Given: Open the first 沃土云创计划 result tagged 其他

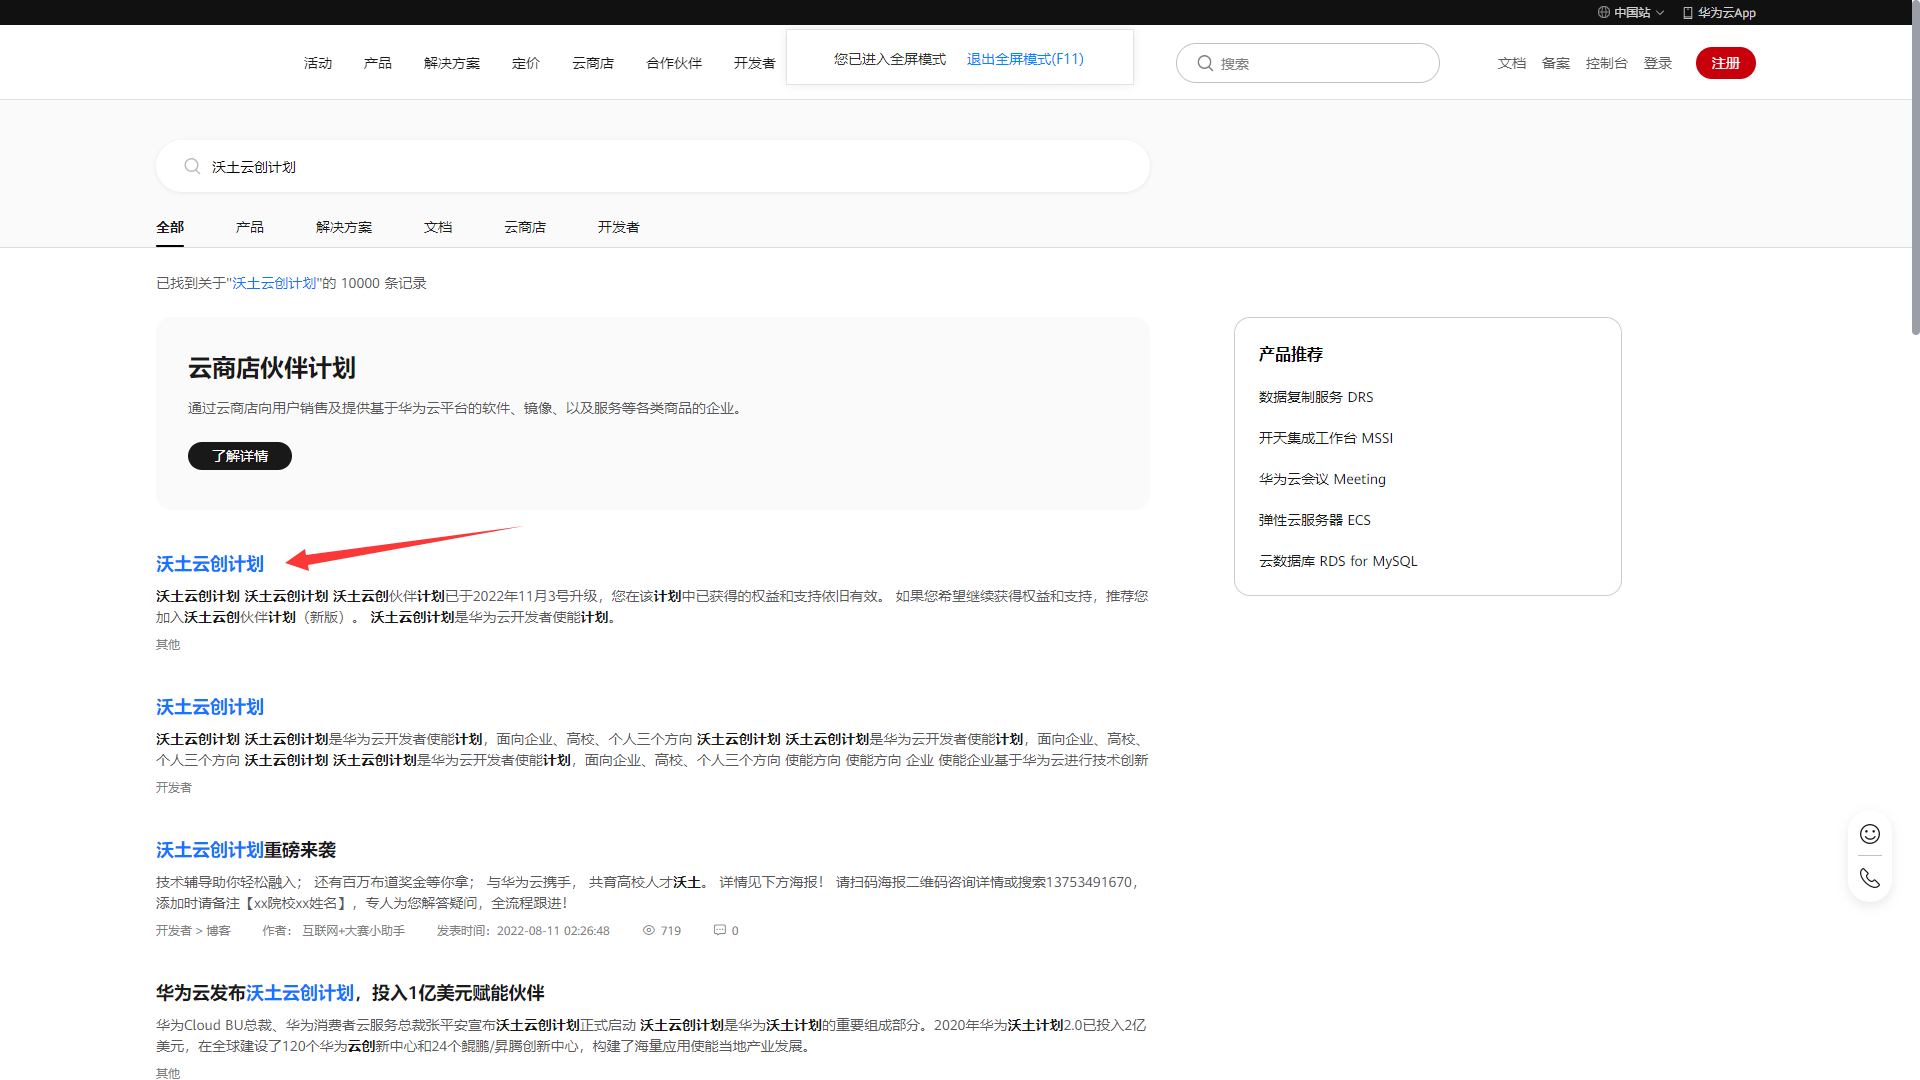Looking at the screenshot, I should (210, 564).
